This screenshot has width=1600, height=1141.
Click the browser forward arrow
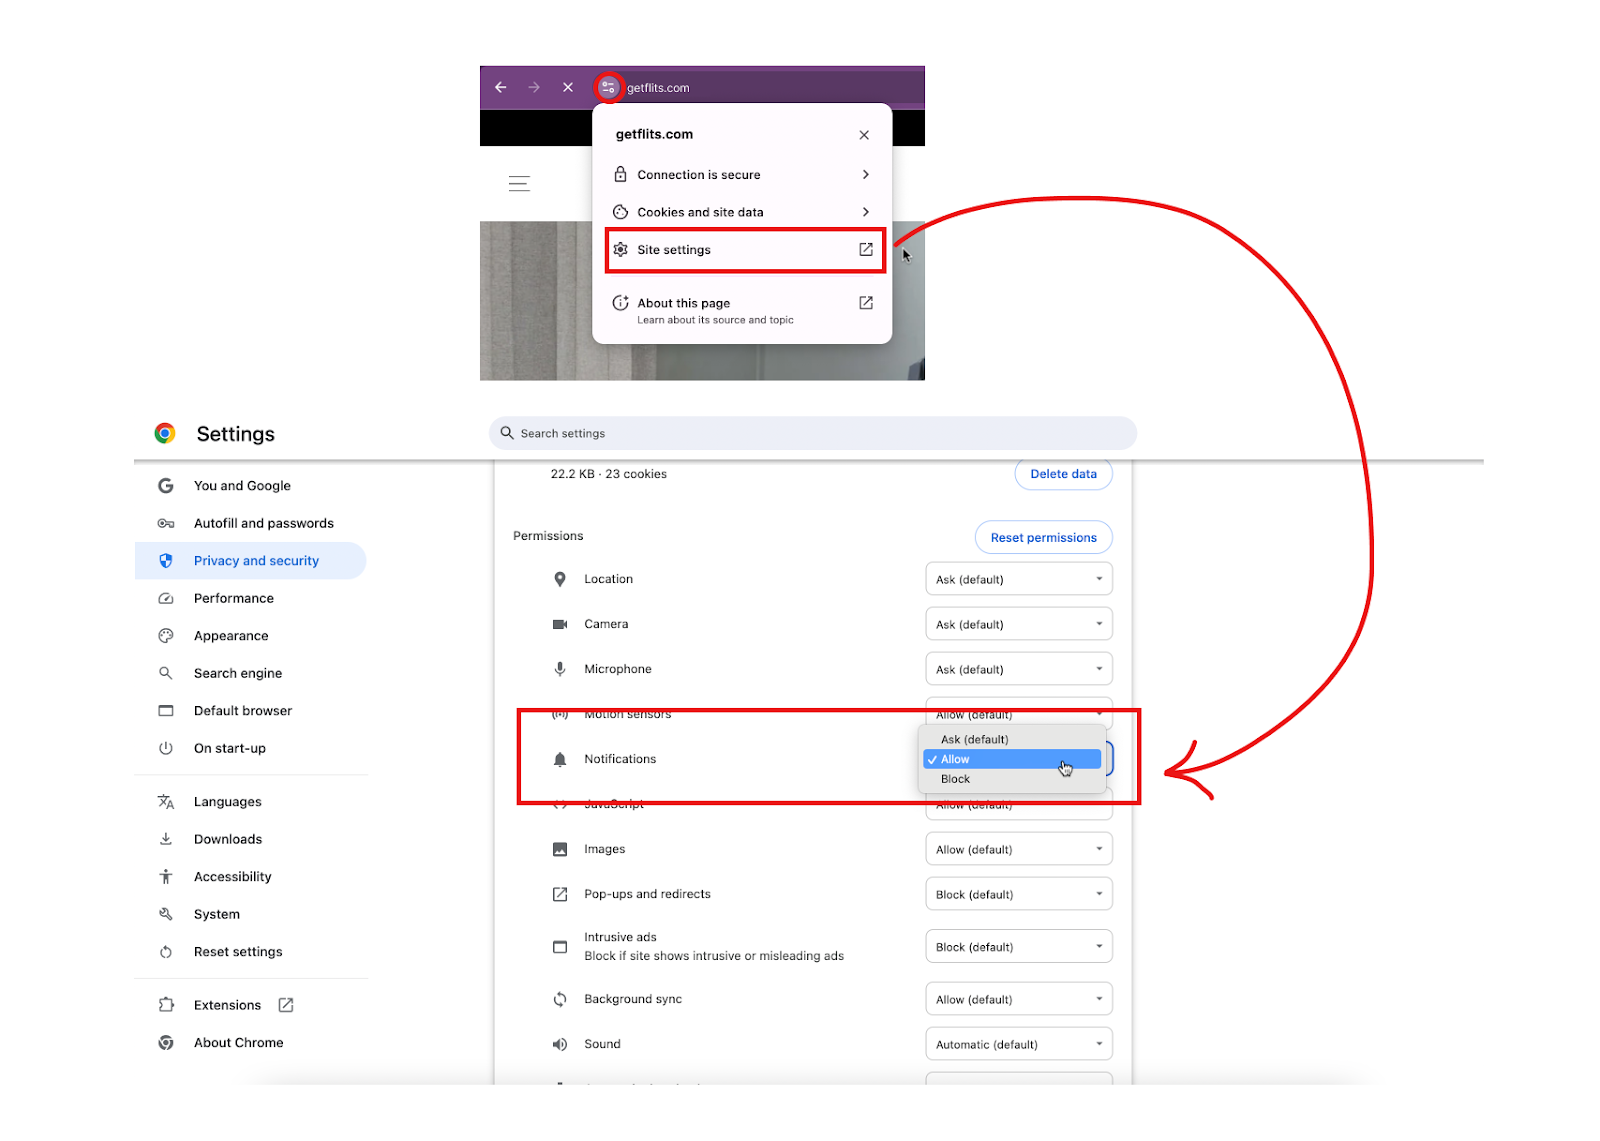tap(534, 87)
